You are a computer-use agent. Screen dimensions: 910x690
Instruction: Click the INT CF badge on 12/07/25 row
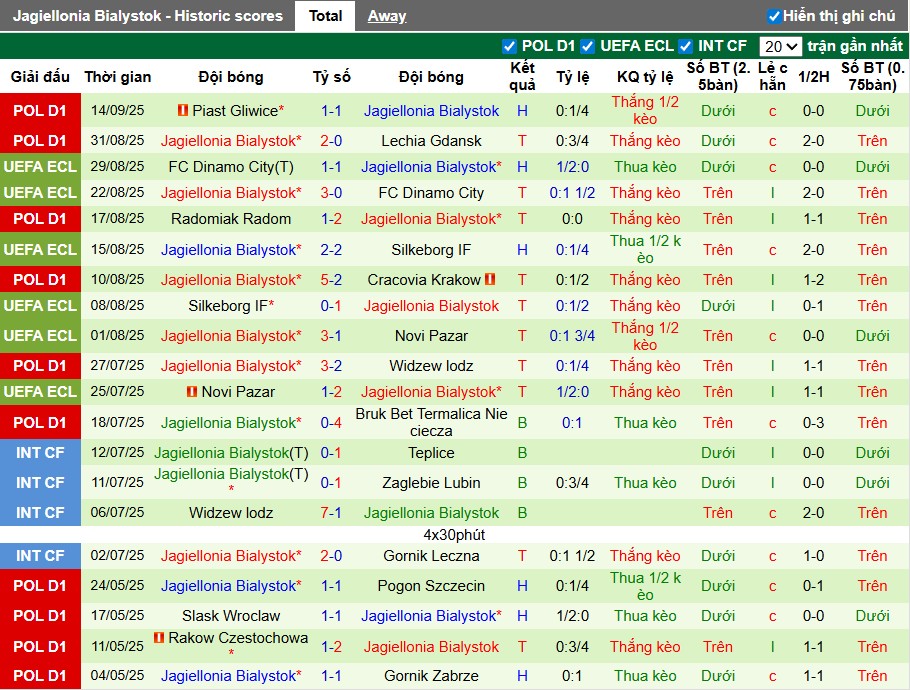(x=40, y=453)
